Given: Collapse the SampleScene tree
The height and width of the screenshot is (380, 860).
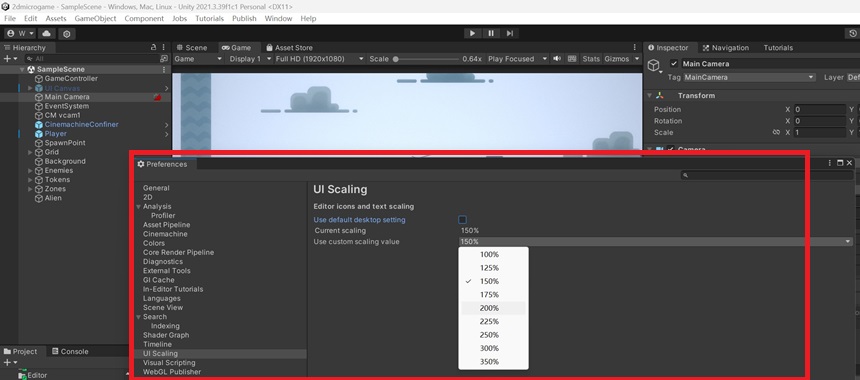Looking at the screenshot, I should tap(22, 70).
